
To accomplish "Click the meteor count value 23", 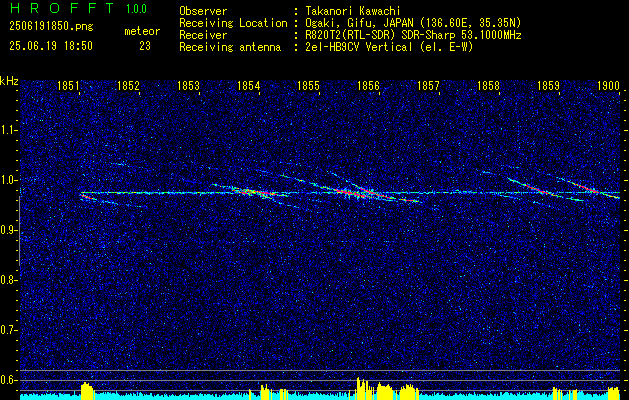I will click(145, 46).
